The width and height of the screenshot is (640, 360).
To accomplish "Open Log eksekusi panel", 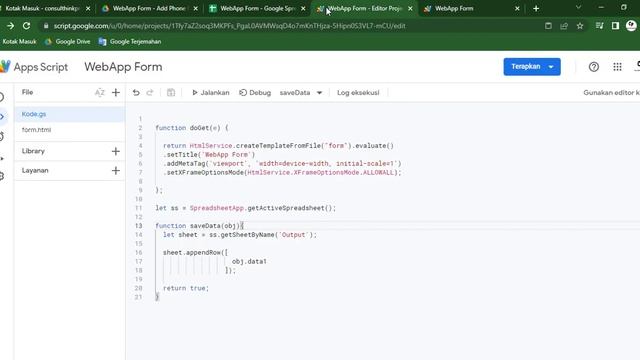I will (358, 93).
